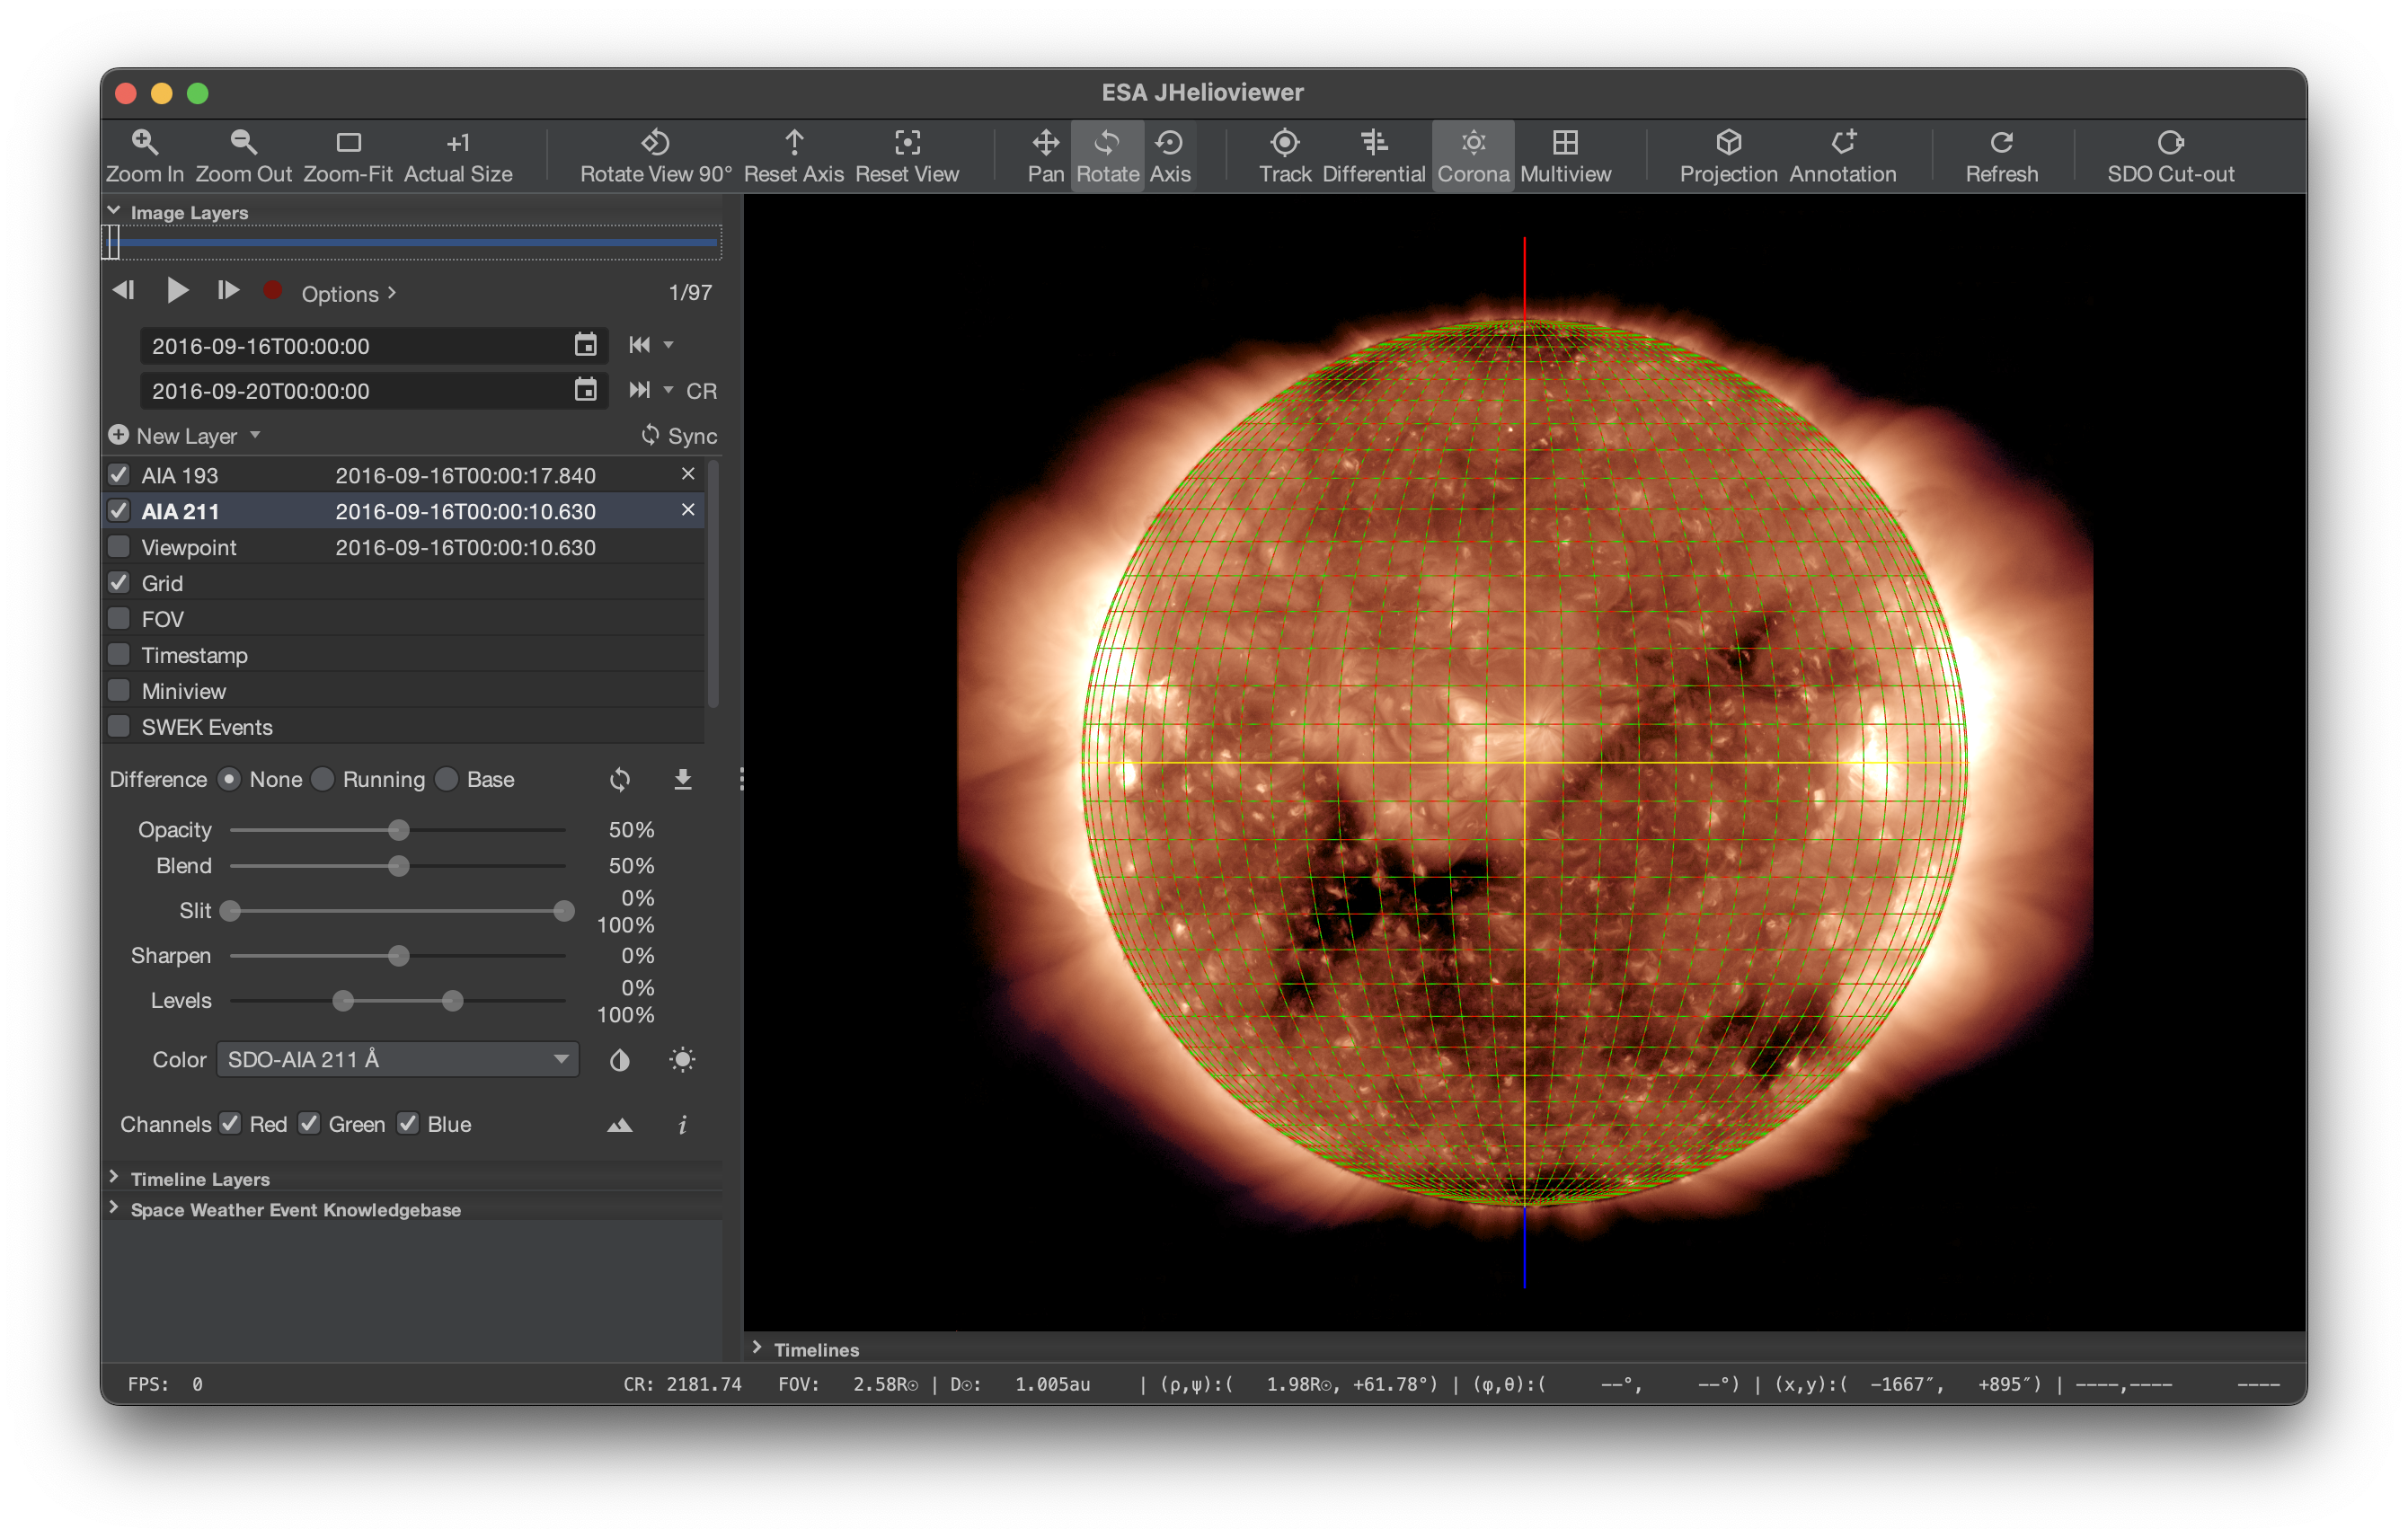2408x1538 pixels.
Task: Click the Annotation tool icon
Action: coord(1842,143)
